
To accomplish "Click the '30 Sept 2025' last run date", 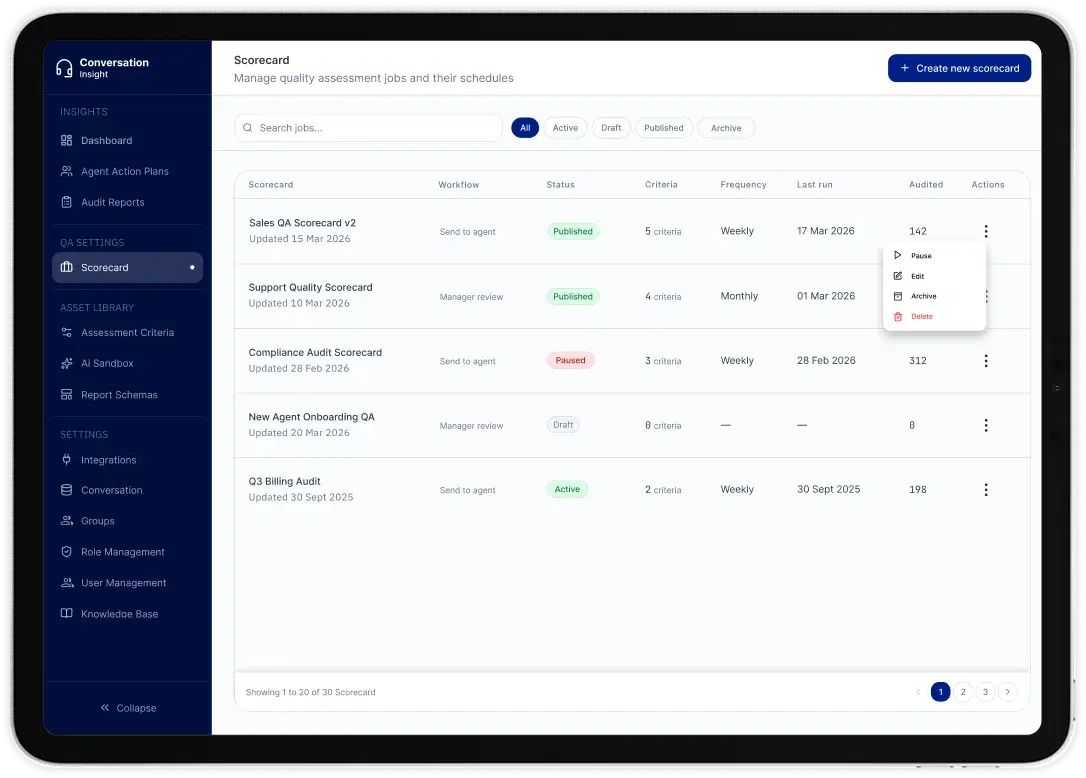I will (x=828, y=489).
